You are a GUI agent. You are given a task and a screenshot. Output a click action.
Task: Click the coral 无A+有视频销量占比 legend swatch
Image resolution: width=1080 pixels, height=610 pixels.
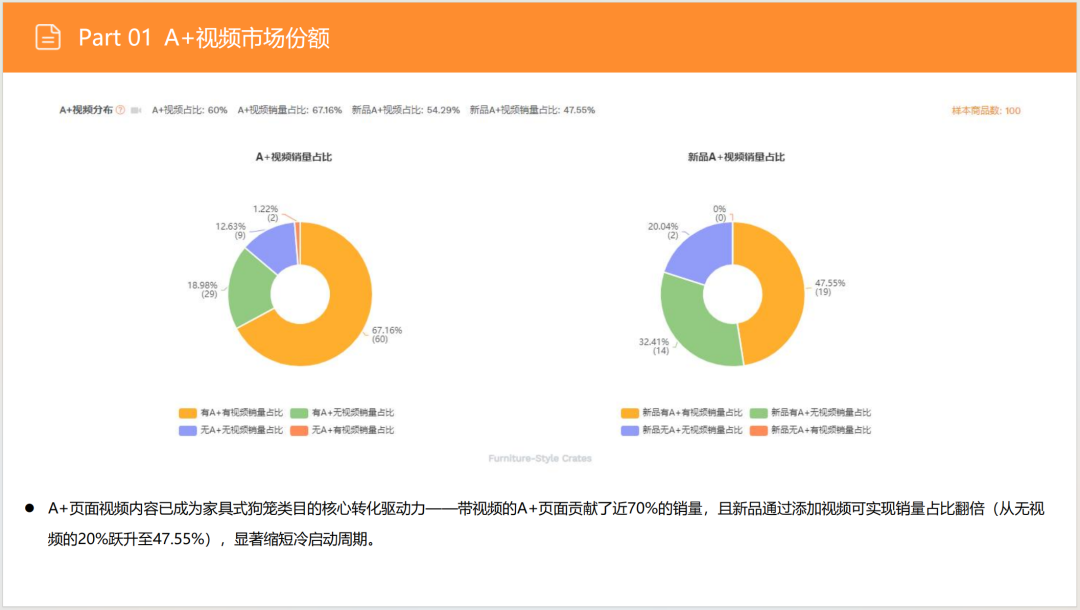pyautogui.click(x=299, y=430)
